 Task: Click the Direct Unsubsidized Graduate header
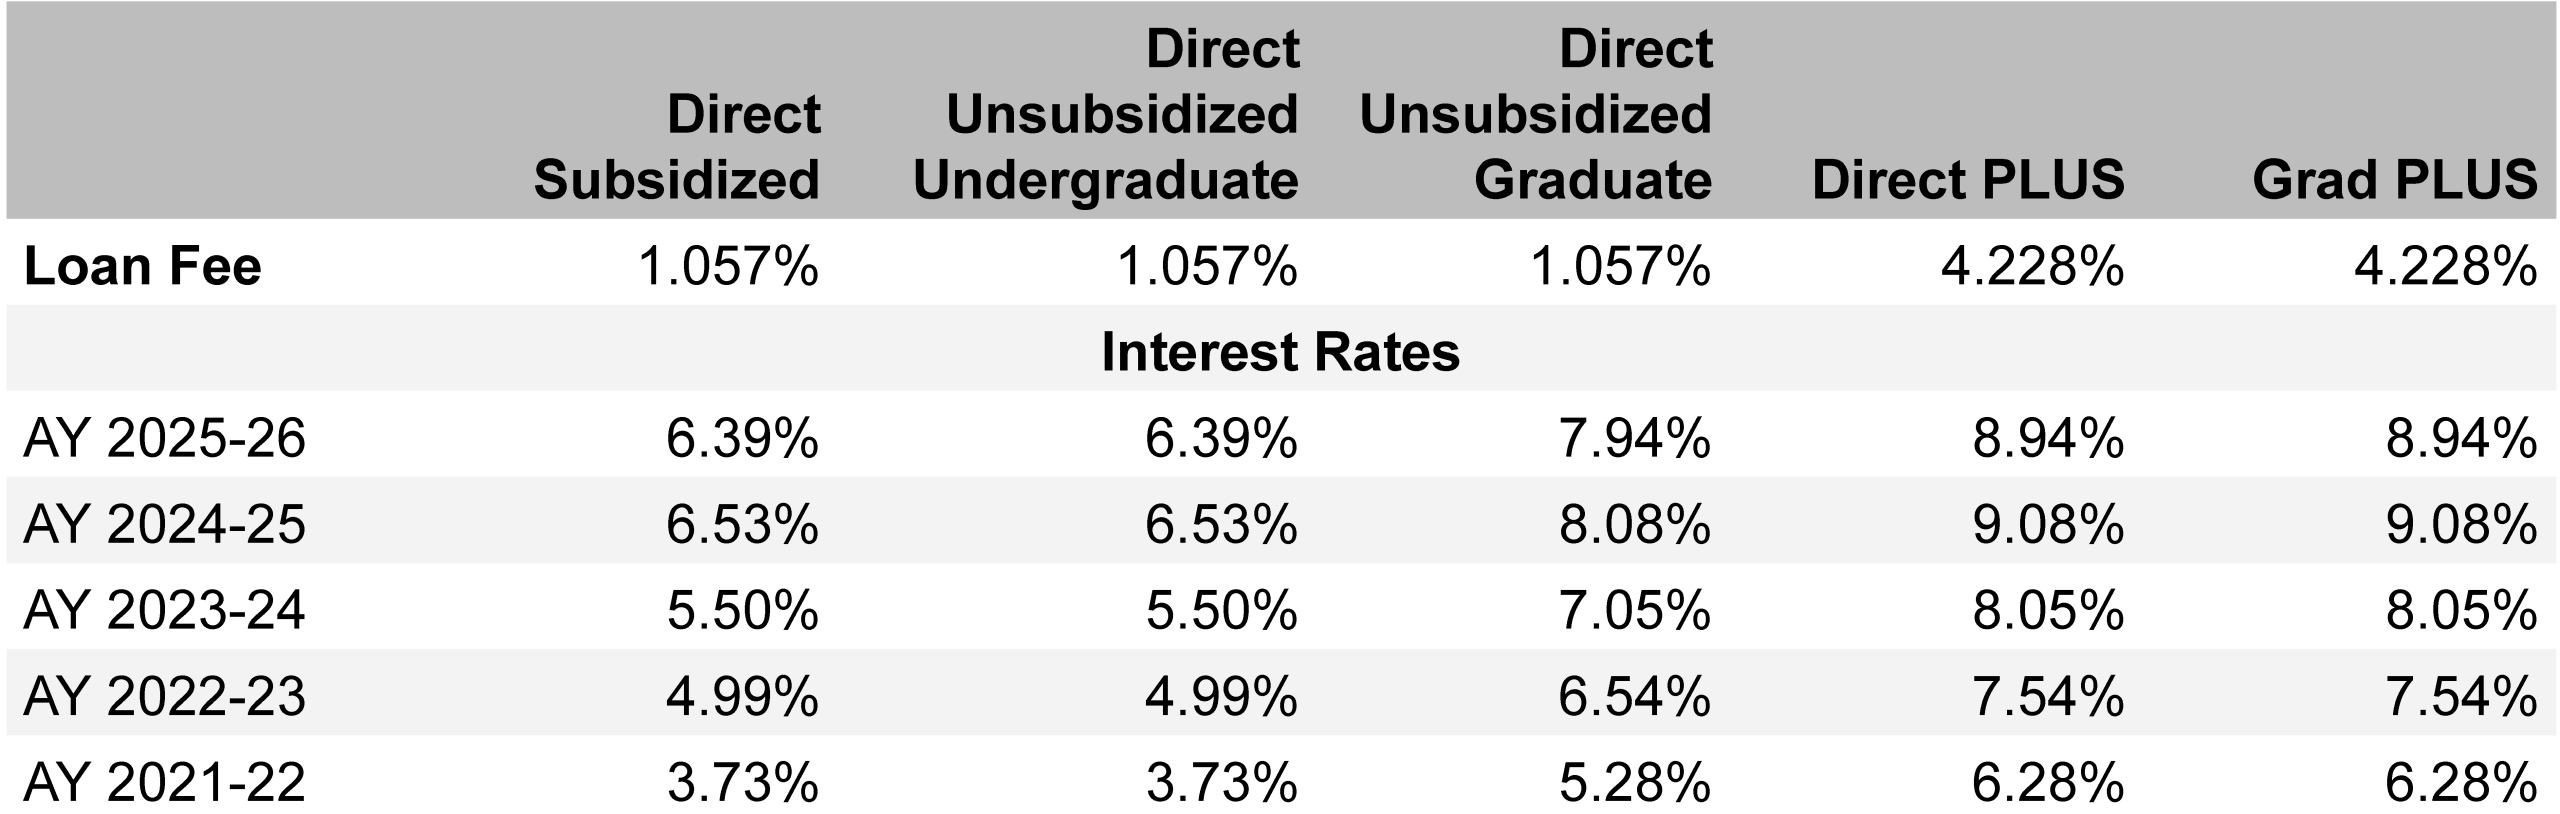pos(1536,114)
